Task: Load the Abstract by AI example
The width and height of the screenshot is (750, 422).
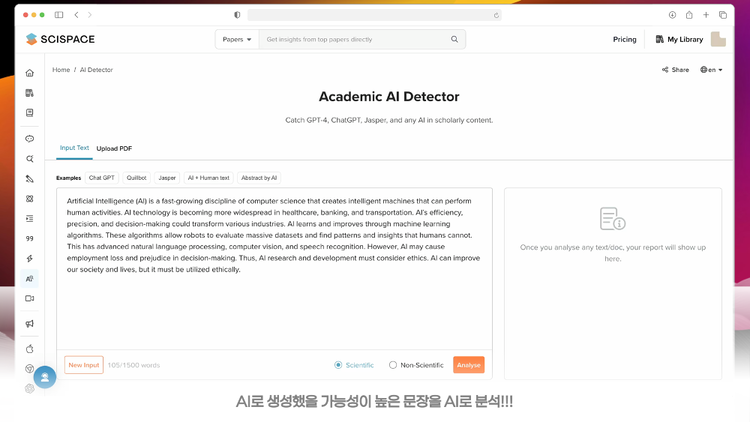Action: (259, 178)
